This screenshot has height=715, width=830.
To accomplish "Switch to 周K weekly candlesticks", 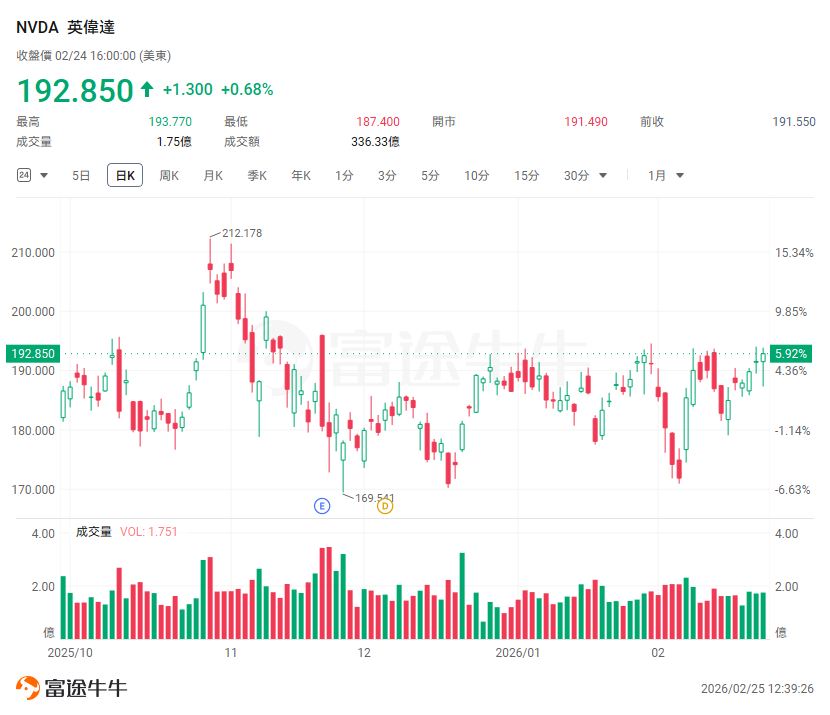I will click(169, 176).
